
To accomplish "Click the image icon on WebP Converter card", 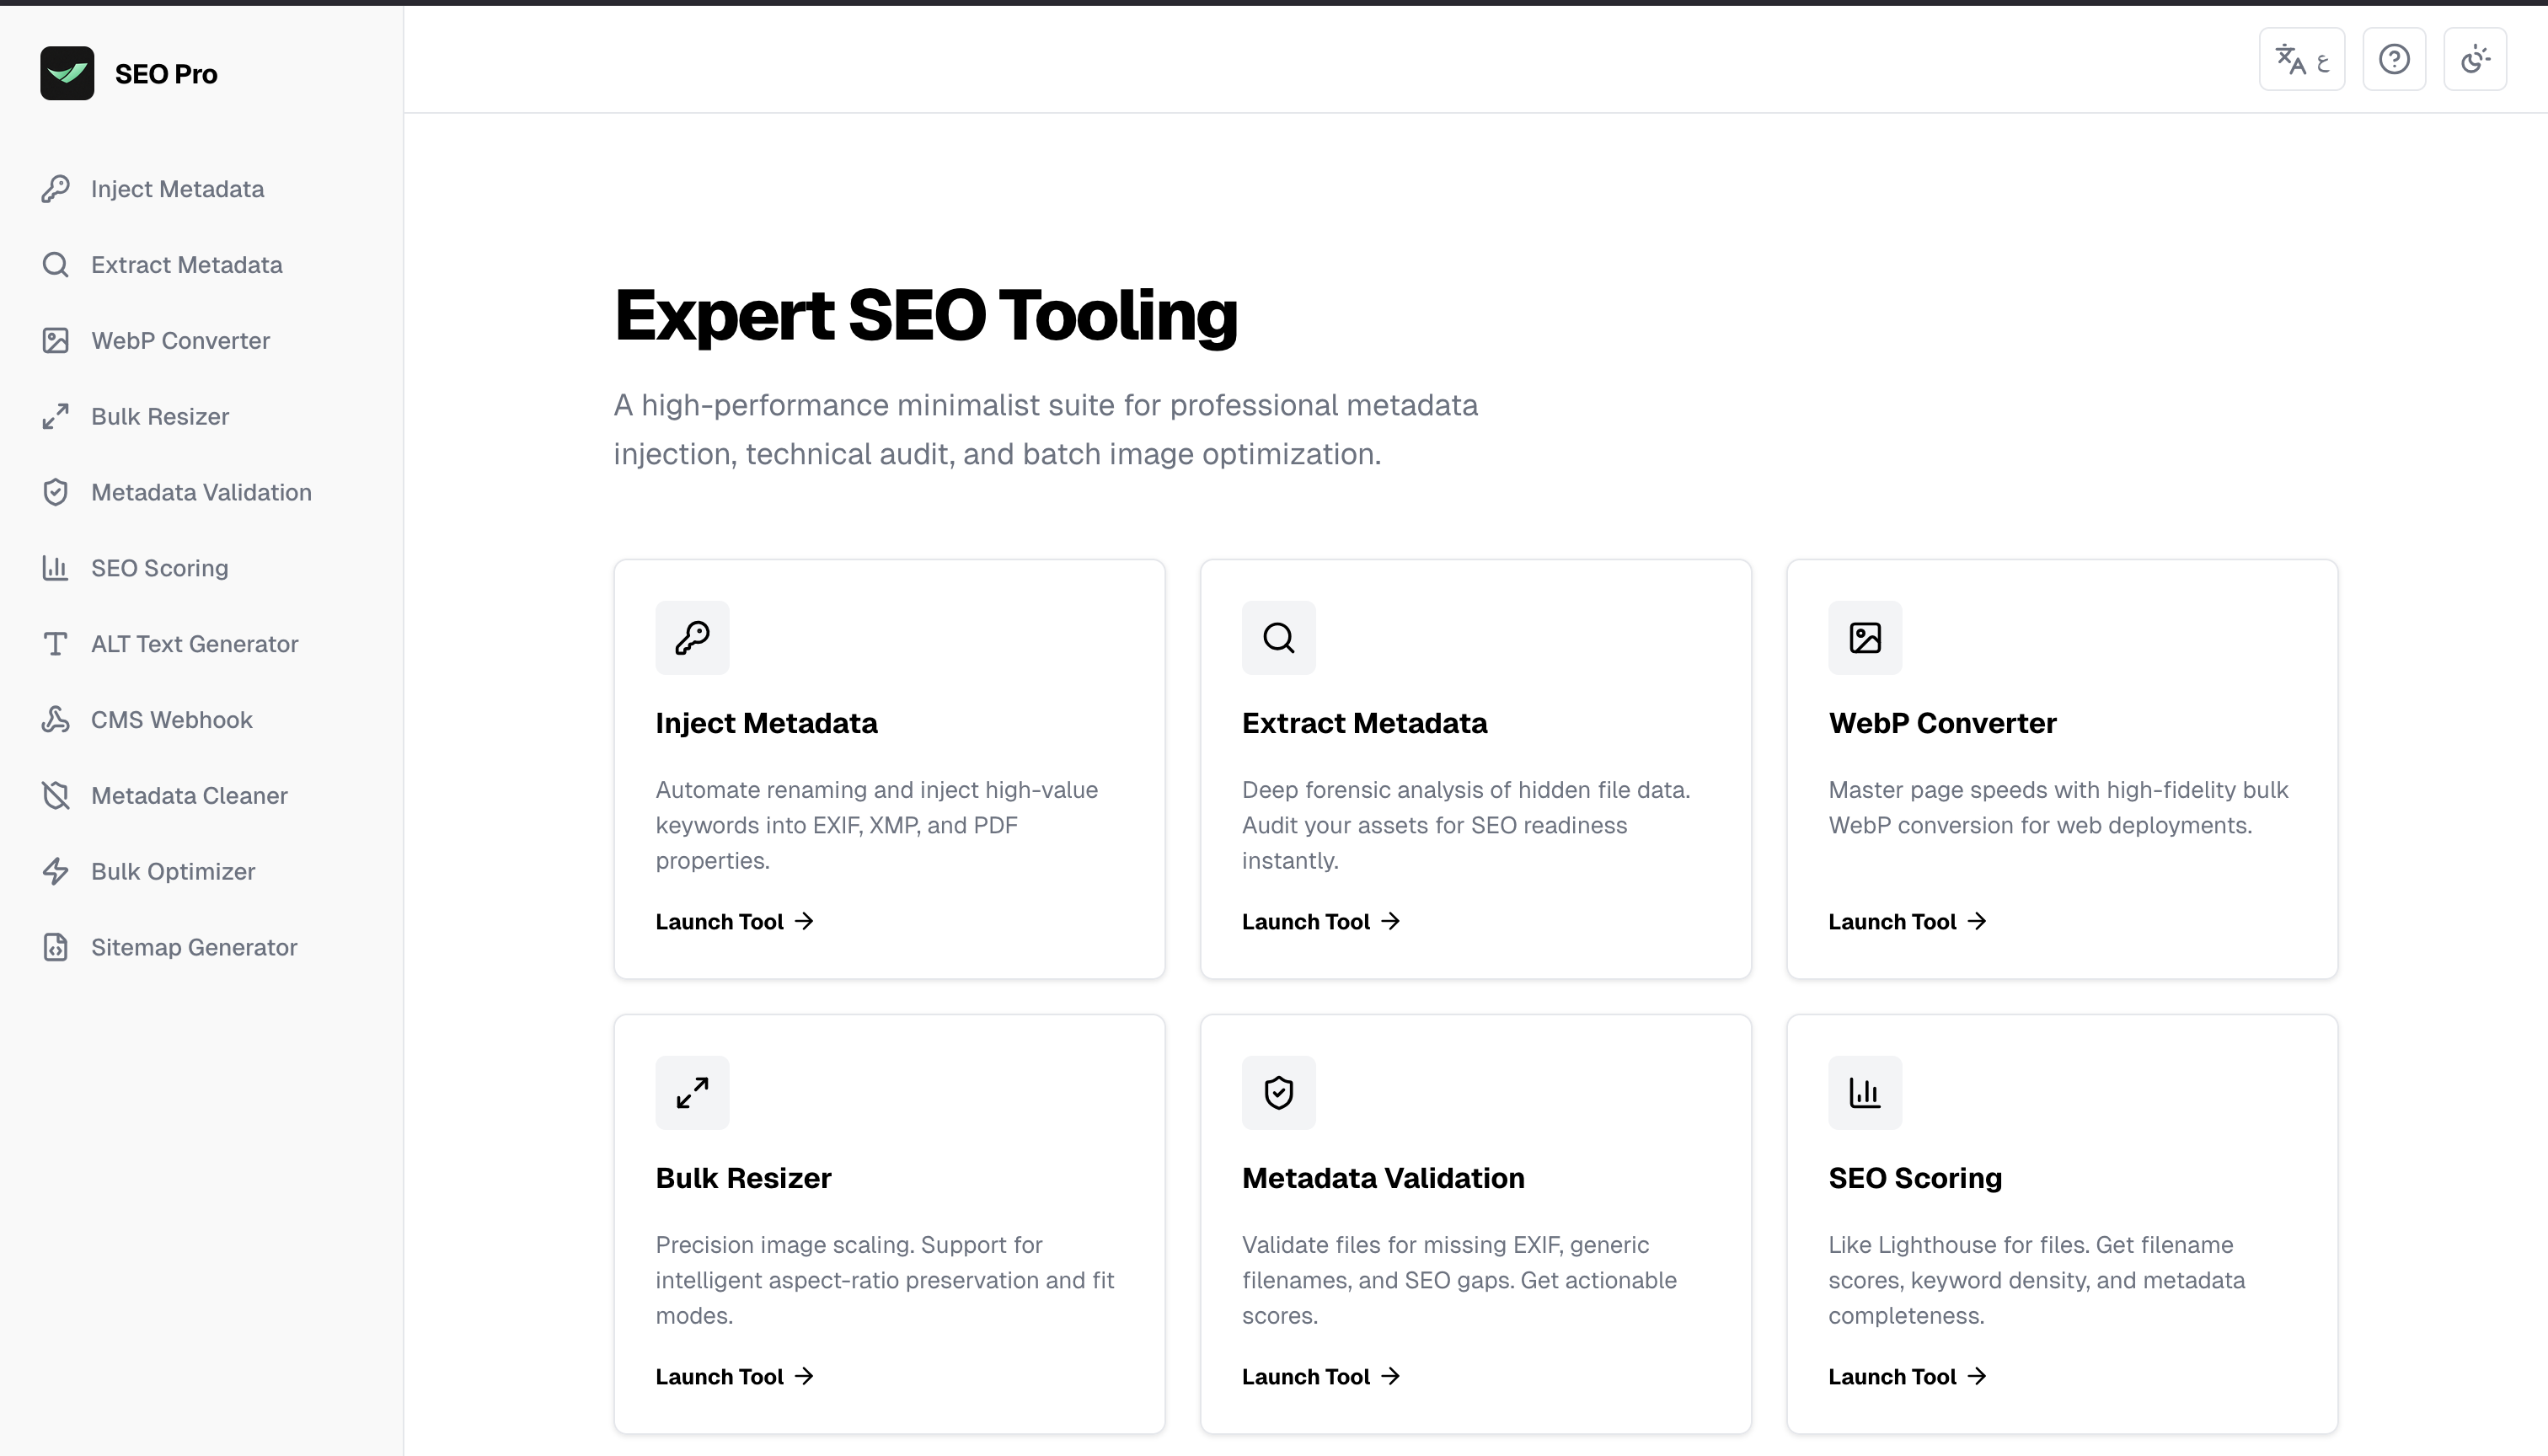I will pyautogui.click(x=1864, y=637).
